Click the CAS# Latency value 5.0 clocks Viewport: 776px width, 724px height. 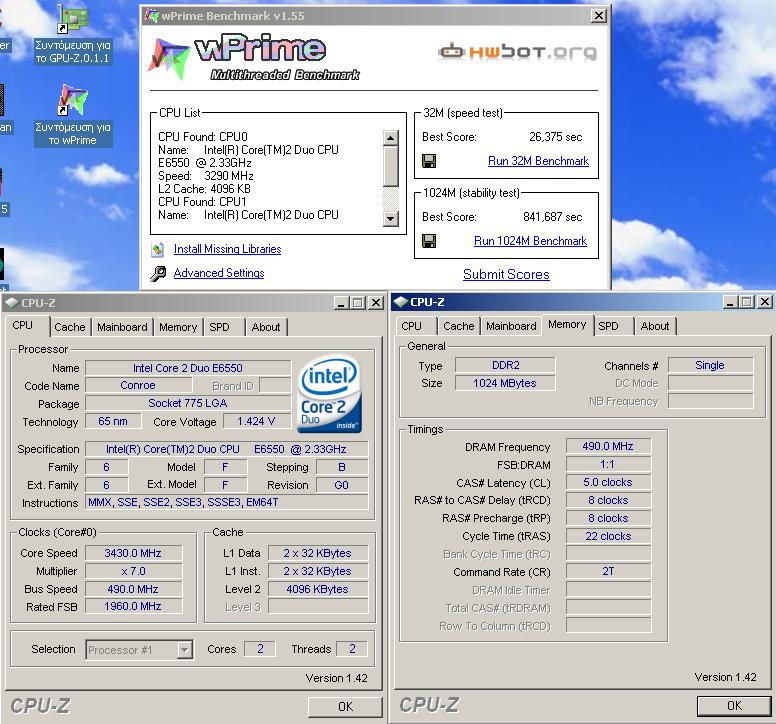[608, 483]
